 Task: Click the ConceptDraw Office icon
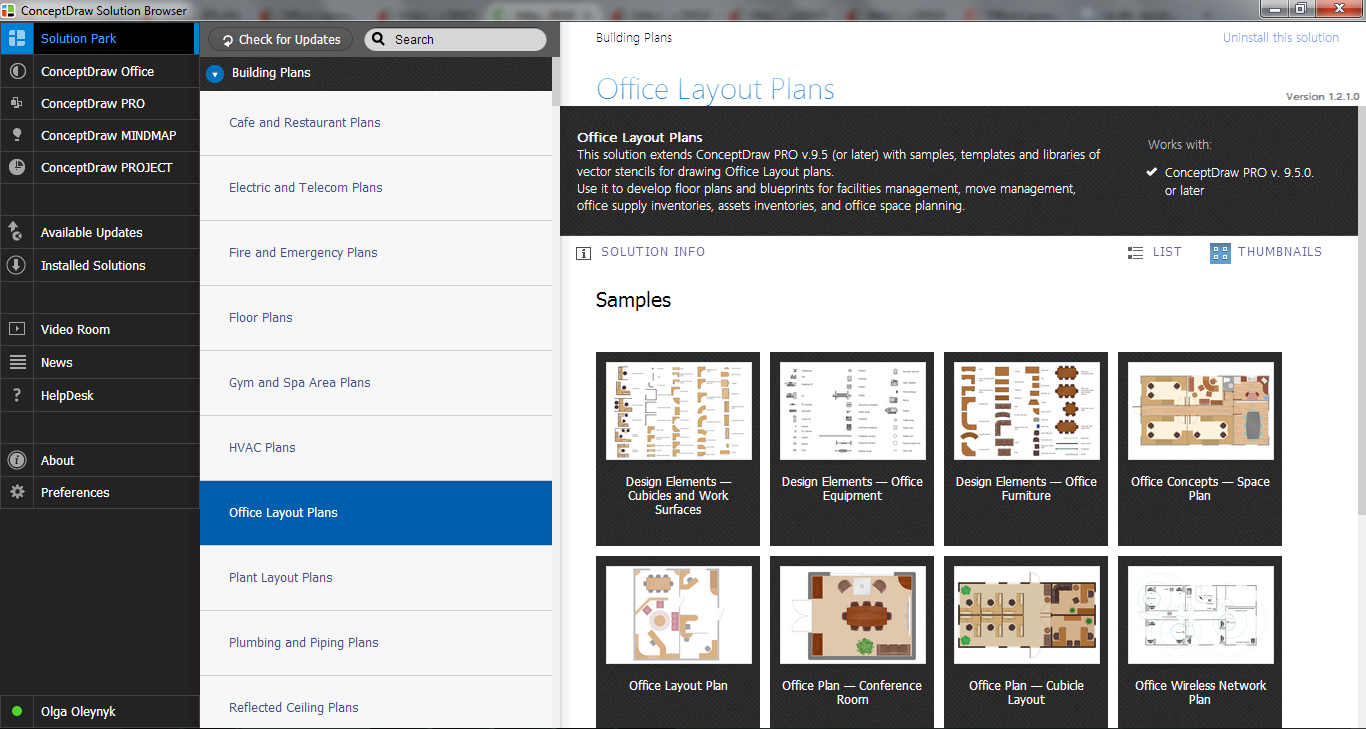coord(16,72)
